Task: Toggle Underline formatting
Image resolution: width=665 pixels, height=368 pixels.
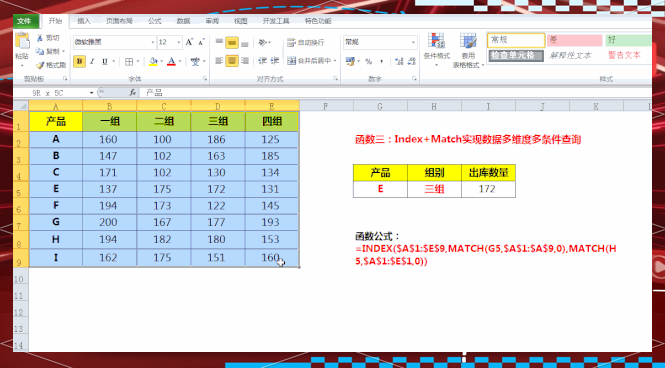Action: [x=104, y=62]
